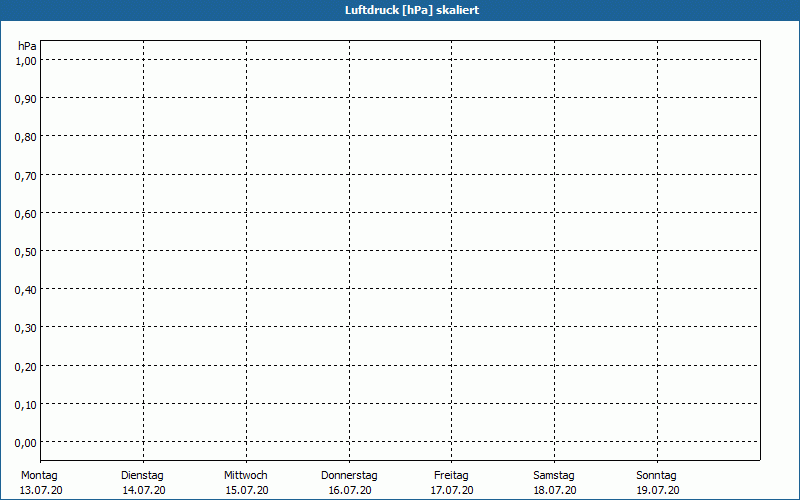
Task: Click the Donnerstag day label
Action: 349,475
